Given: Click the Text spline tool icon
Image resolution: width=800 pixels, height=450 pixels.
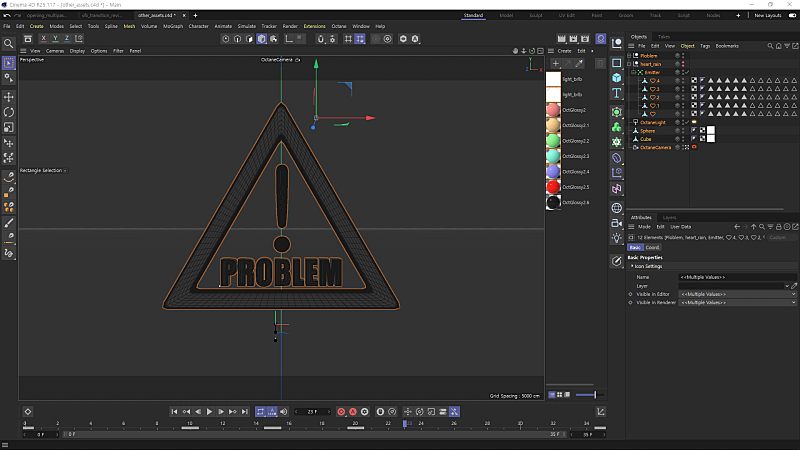Looking at the screenshot, I should pyautogui.click(x=617, y=93).
